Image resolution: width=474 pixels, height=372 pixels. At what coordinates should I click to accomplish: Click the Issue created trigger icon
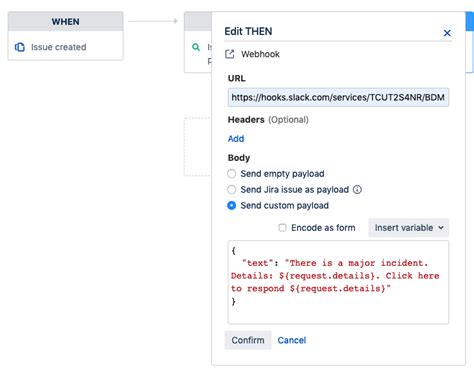[x=20, y=47]
